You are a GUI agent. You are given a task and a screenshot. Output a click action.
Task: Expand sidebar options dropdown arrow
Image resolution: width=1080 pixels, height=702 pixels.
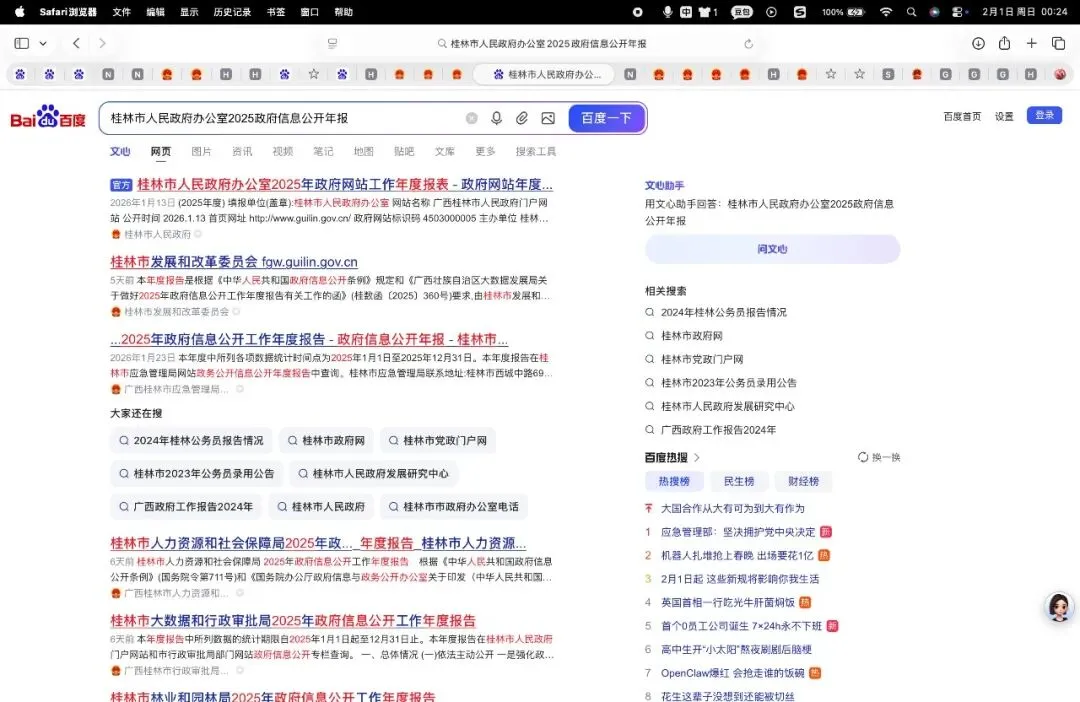[43, 43]
